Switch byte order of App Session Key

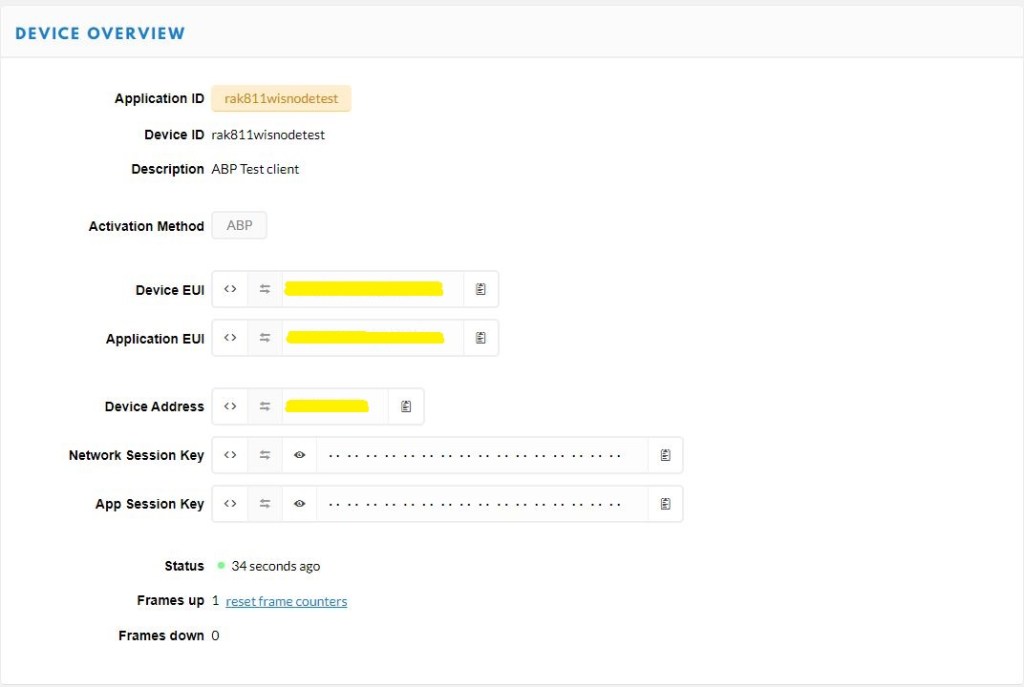tap(265, 504)
